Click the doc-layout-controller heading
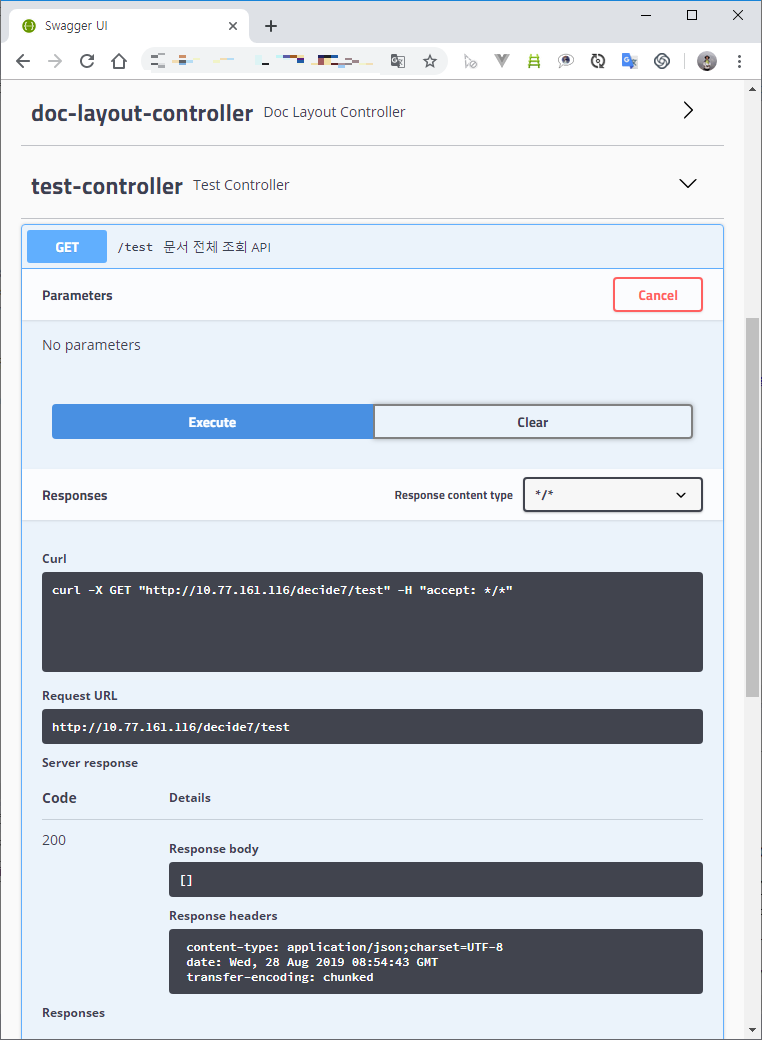This screenshot has height=1040, width=762. click(x=142, y=113)
